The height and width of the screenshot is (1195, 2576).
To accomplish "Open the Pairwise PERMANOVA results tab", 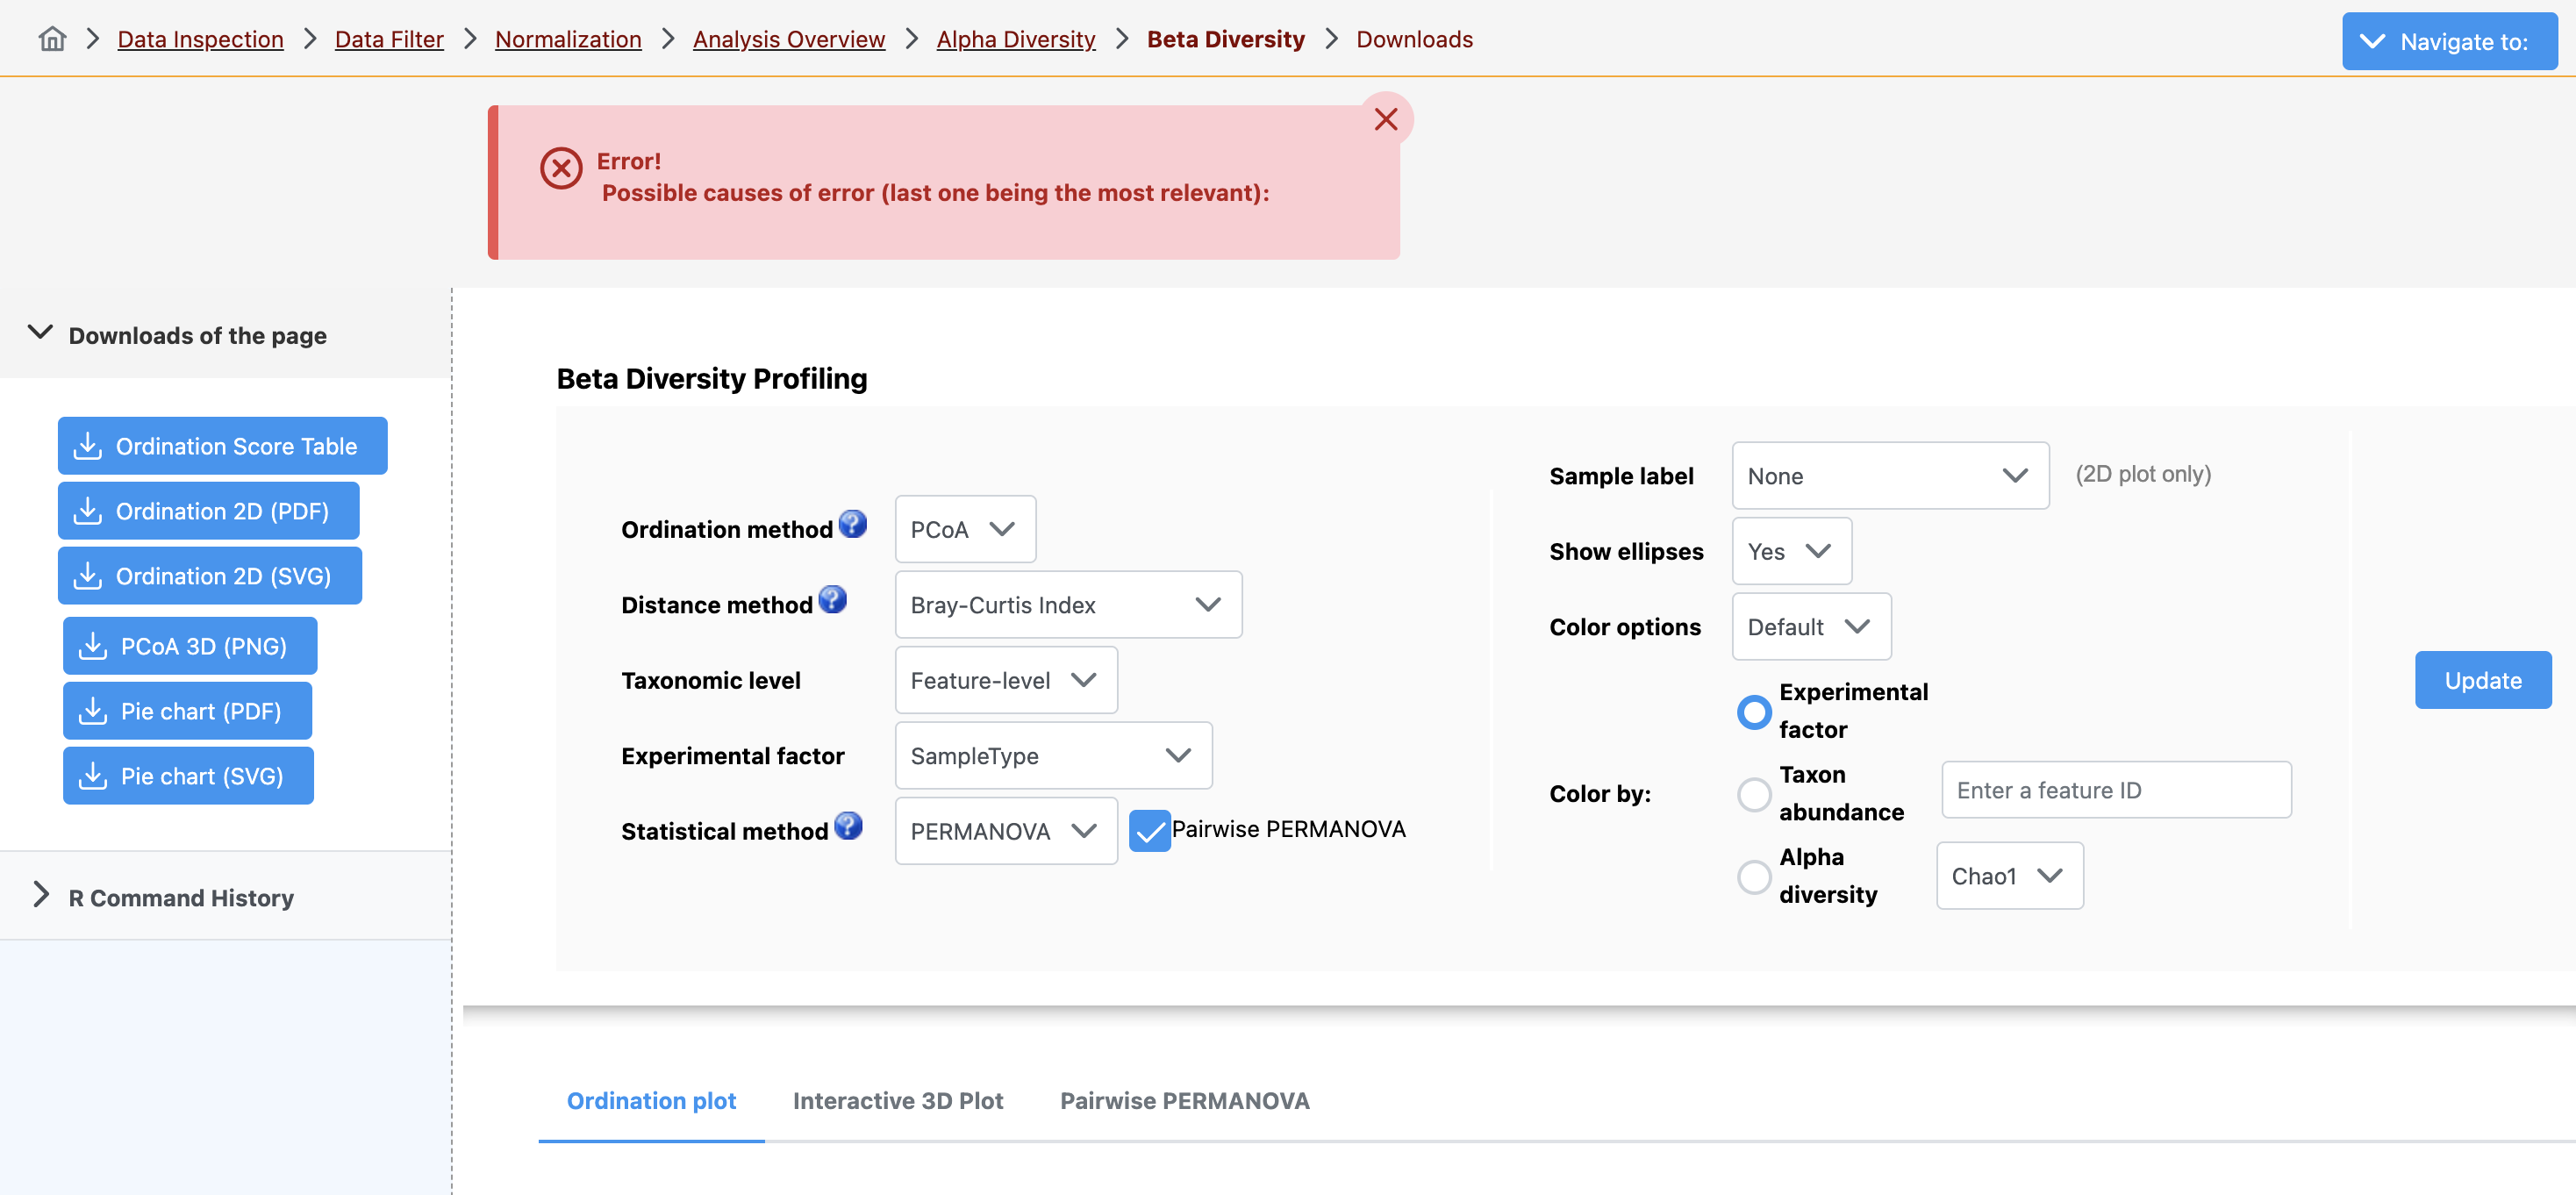I will (1184, 1100).
